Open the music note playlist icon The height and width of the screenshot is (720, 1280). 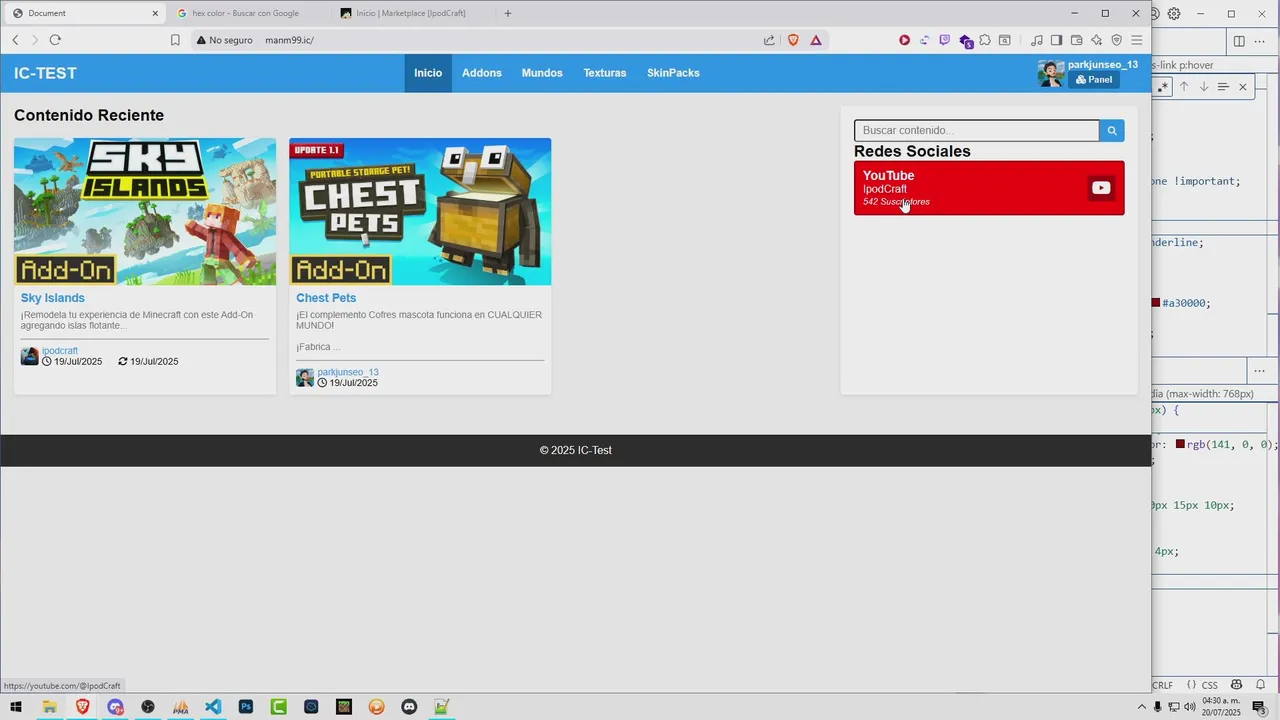(1036, 40)
